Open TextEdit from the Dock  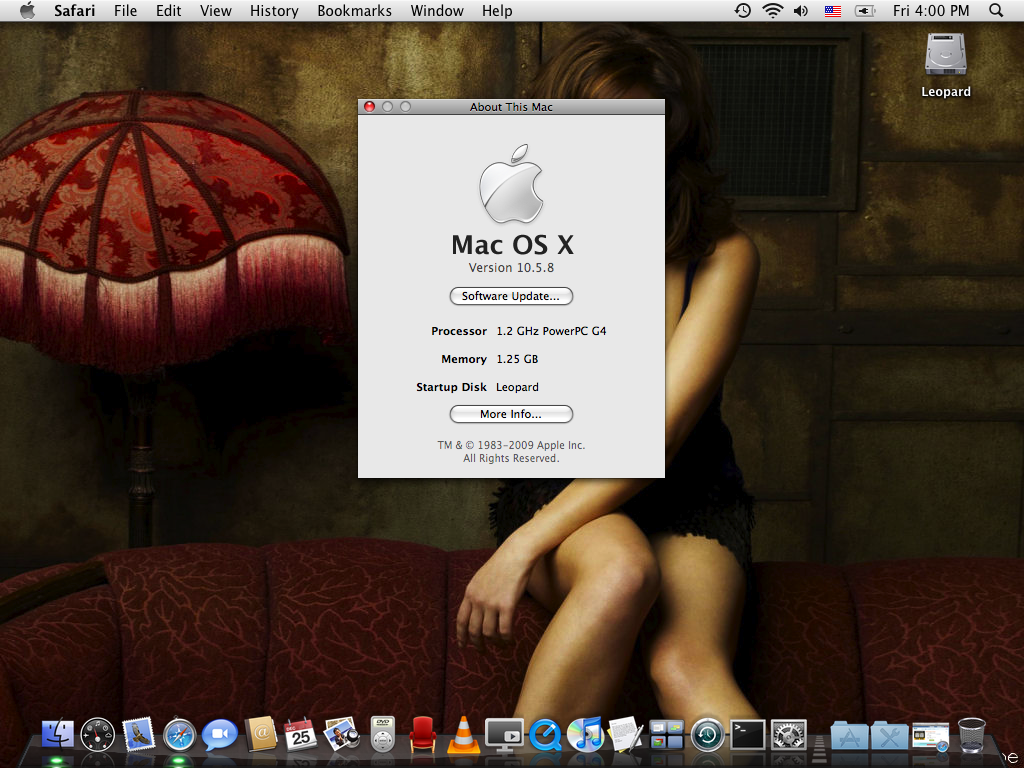[625, 735]
